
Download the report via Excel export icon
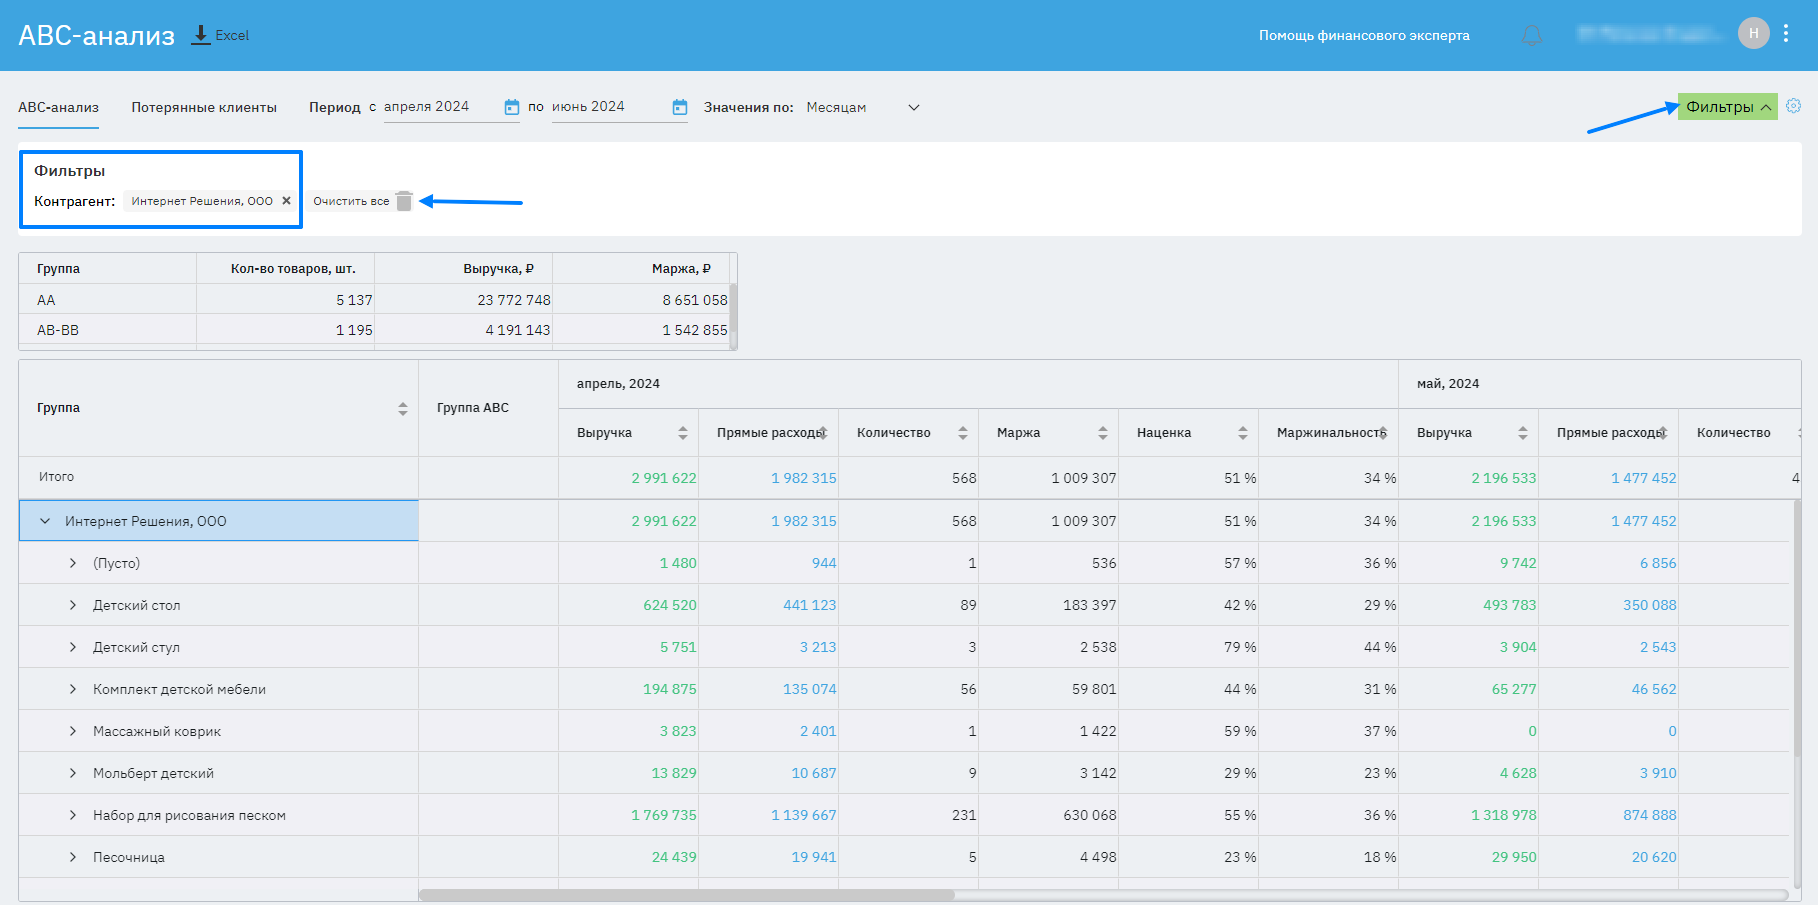(x=201, y=35)
